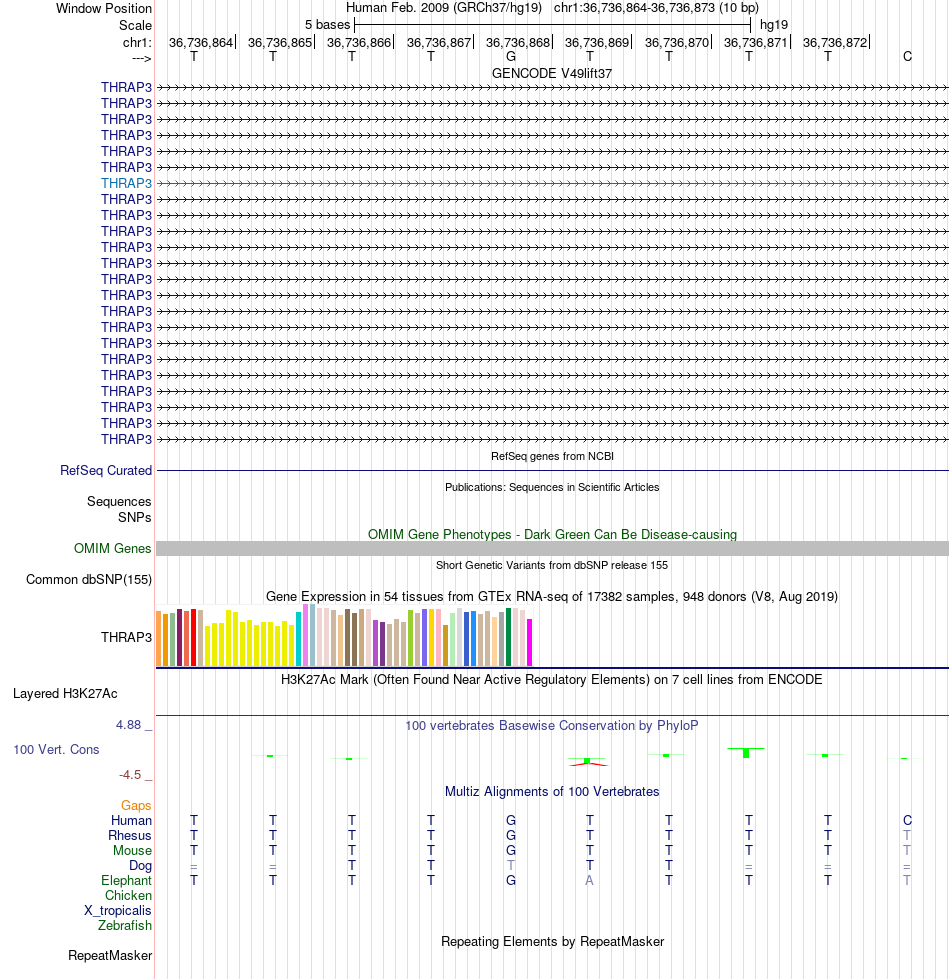Open the Layered H3K27Ac track label
Screen dimensions: 950x979
click(65, 693)
